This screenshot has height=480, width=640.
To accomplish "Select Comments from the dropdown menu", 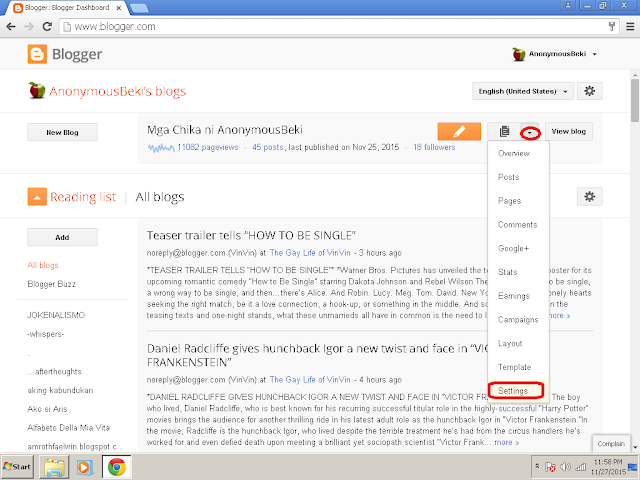I will 518,224.
